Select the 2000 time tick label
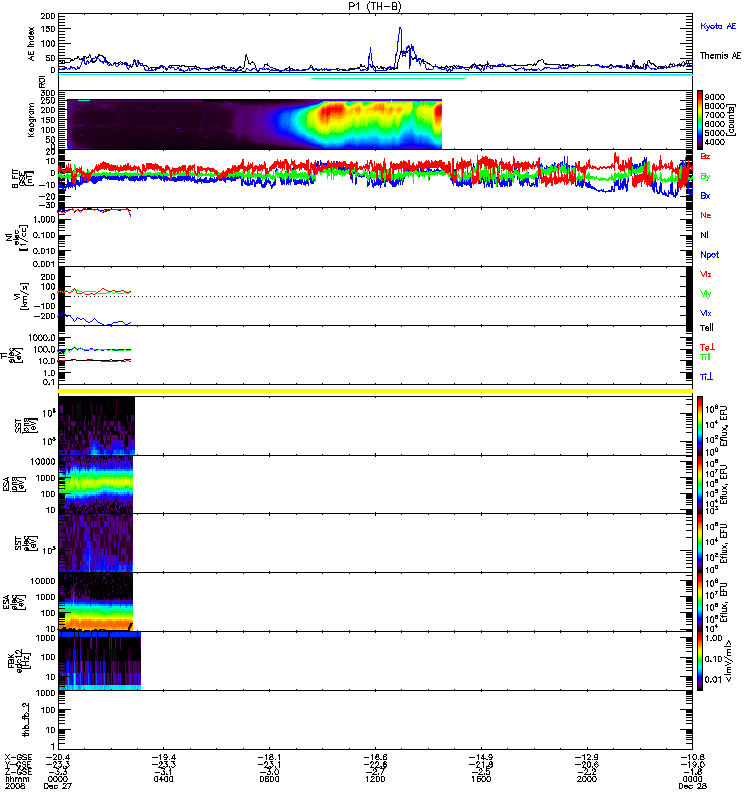 click(x=587, y=779)
